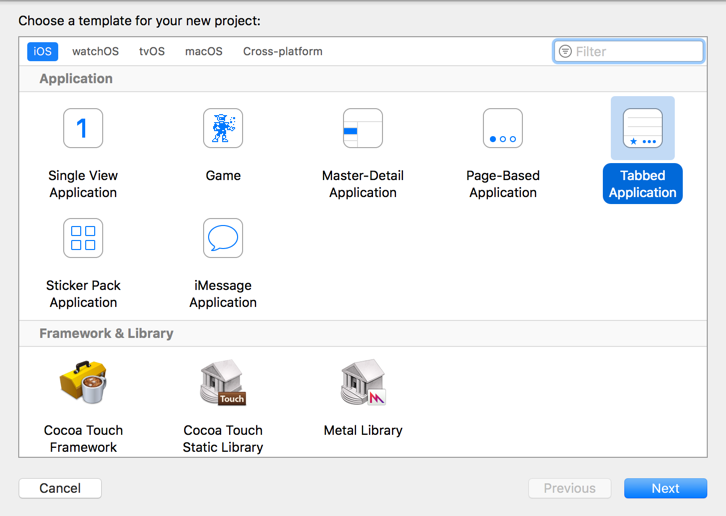Open the tvOS templates tab
The image size is (726, 516).
pos(152,51)
